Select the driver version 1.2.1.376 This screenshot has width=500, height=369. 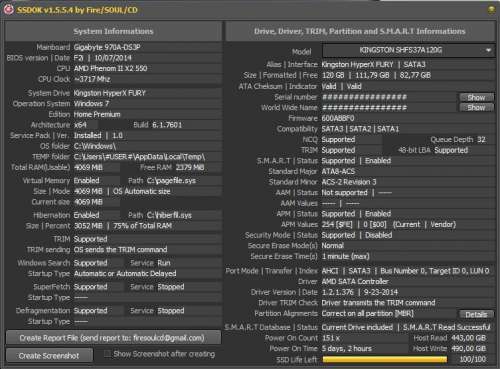[337, 292]
